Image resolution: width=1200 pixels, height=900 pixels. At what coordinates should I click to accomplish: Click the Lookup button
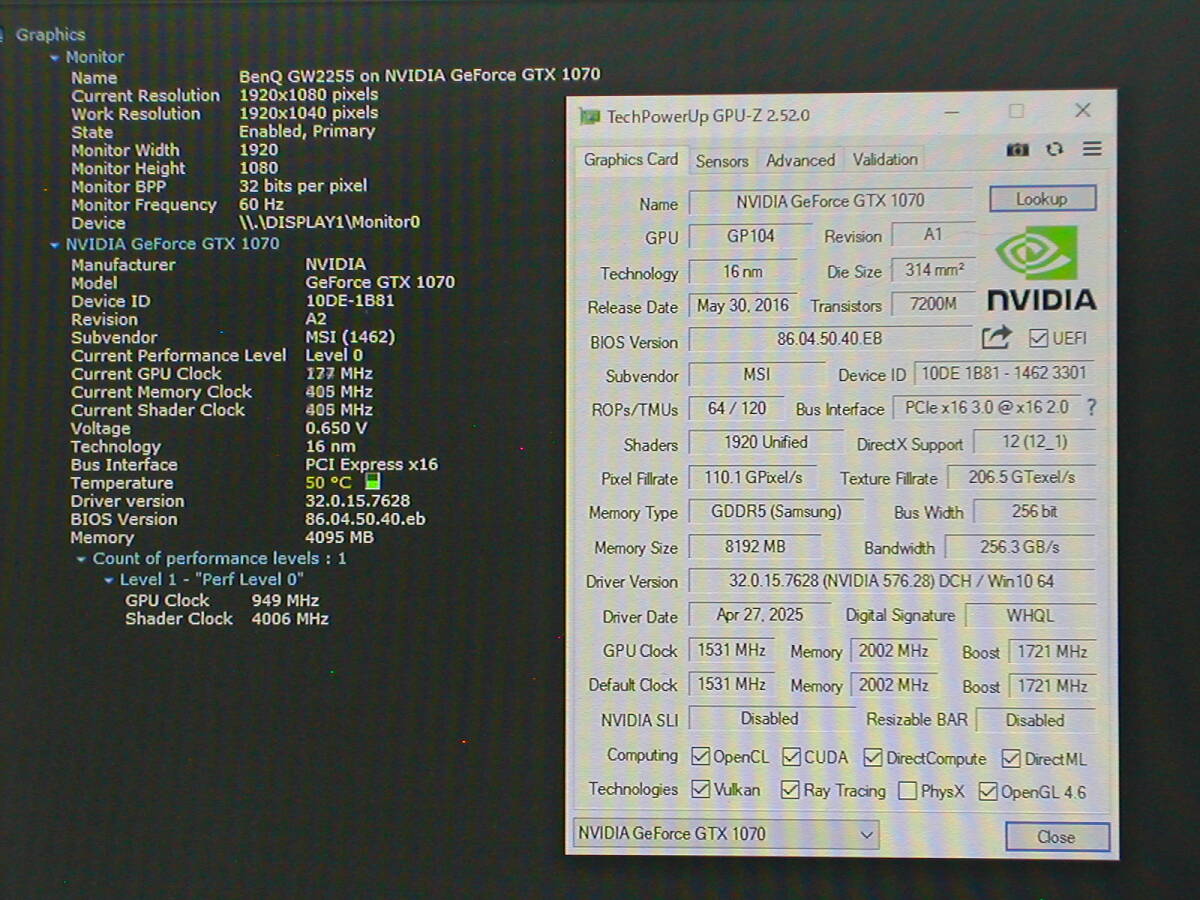[1042, 199]
